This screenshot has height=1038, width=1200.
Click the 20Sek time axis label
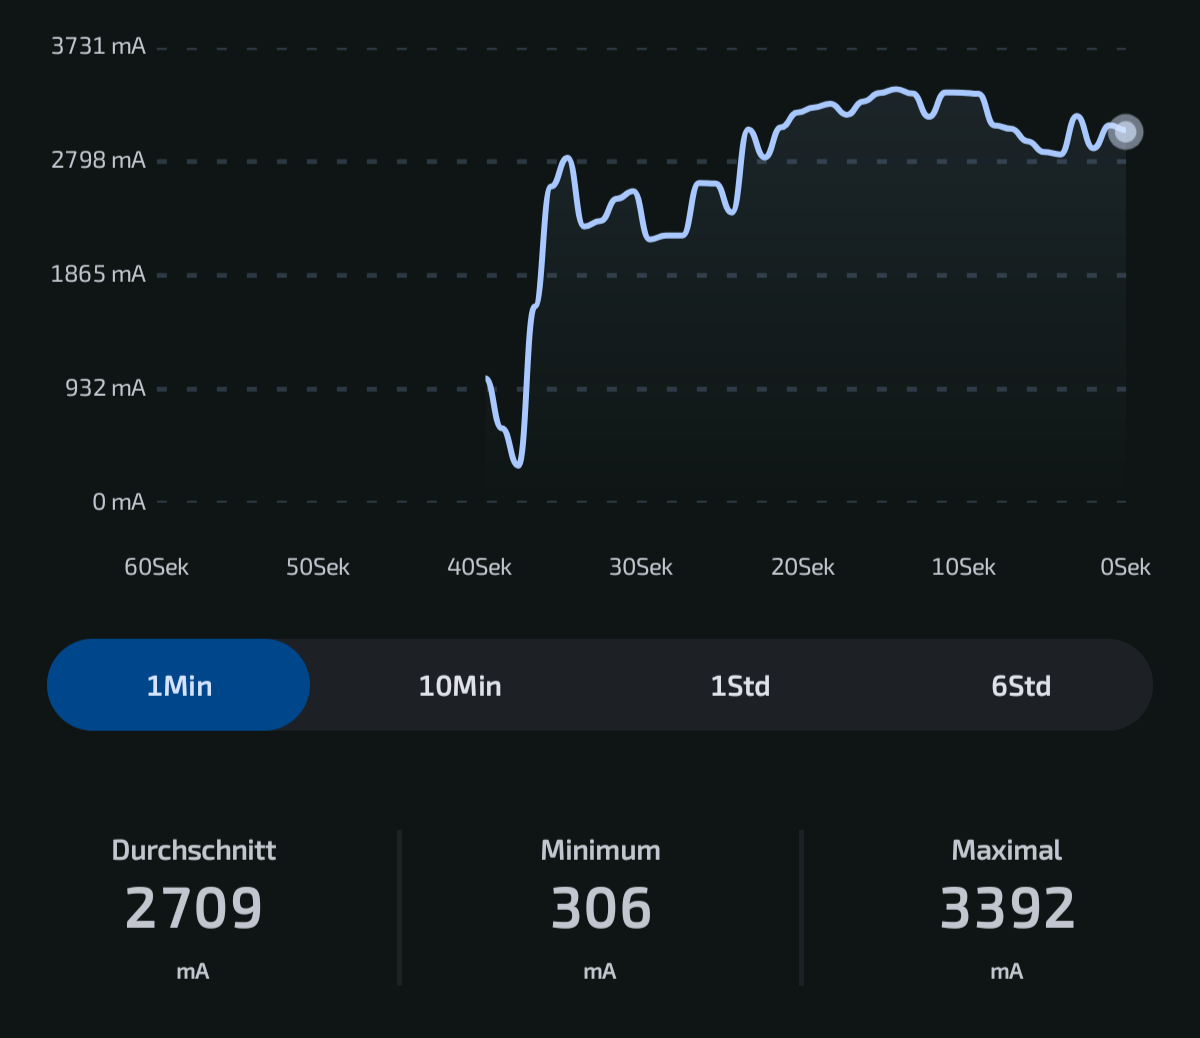(802, 567)
